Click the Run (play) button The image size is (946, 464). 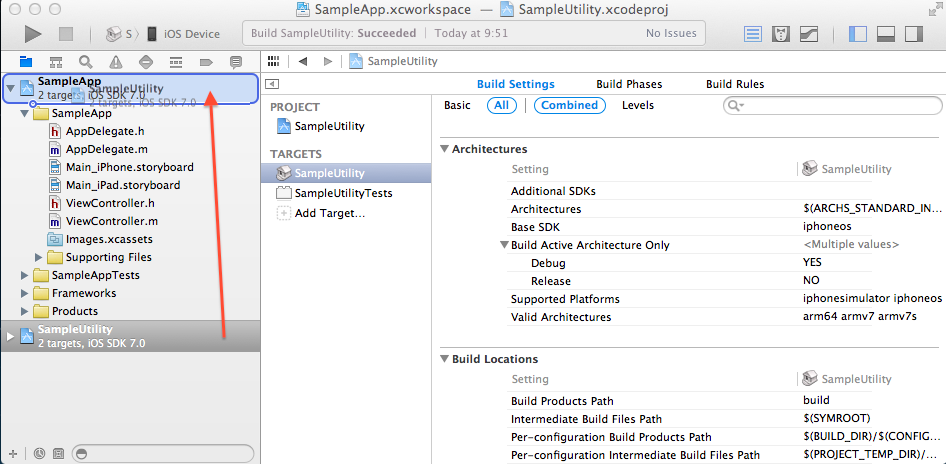pyautogui.click(x=33, y=33)
